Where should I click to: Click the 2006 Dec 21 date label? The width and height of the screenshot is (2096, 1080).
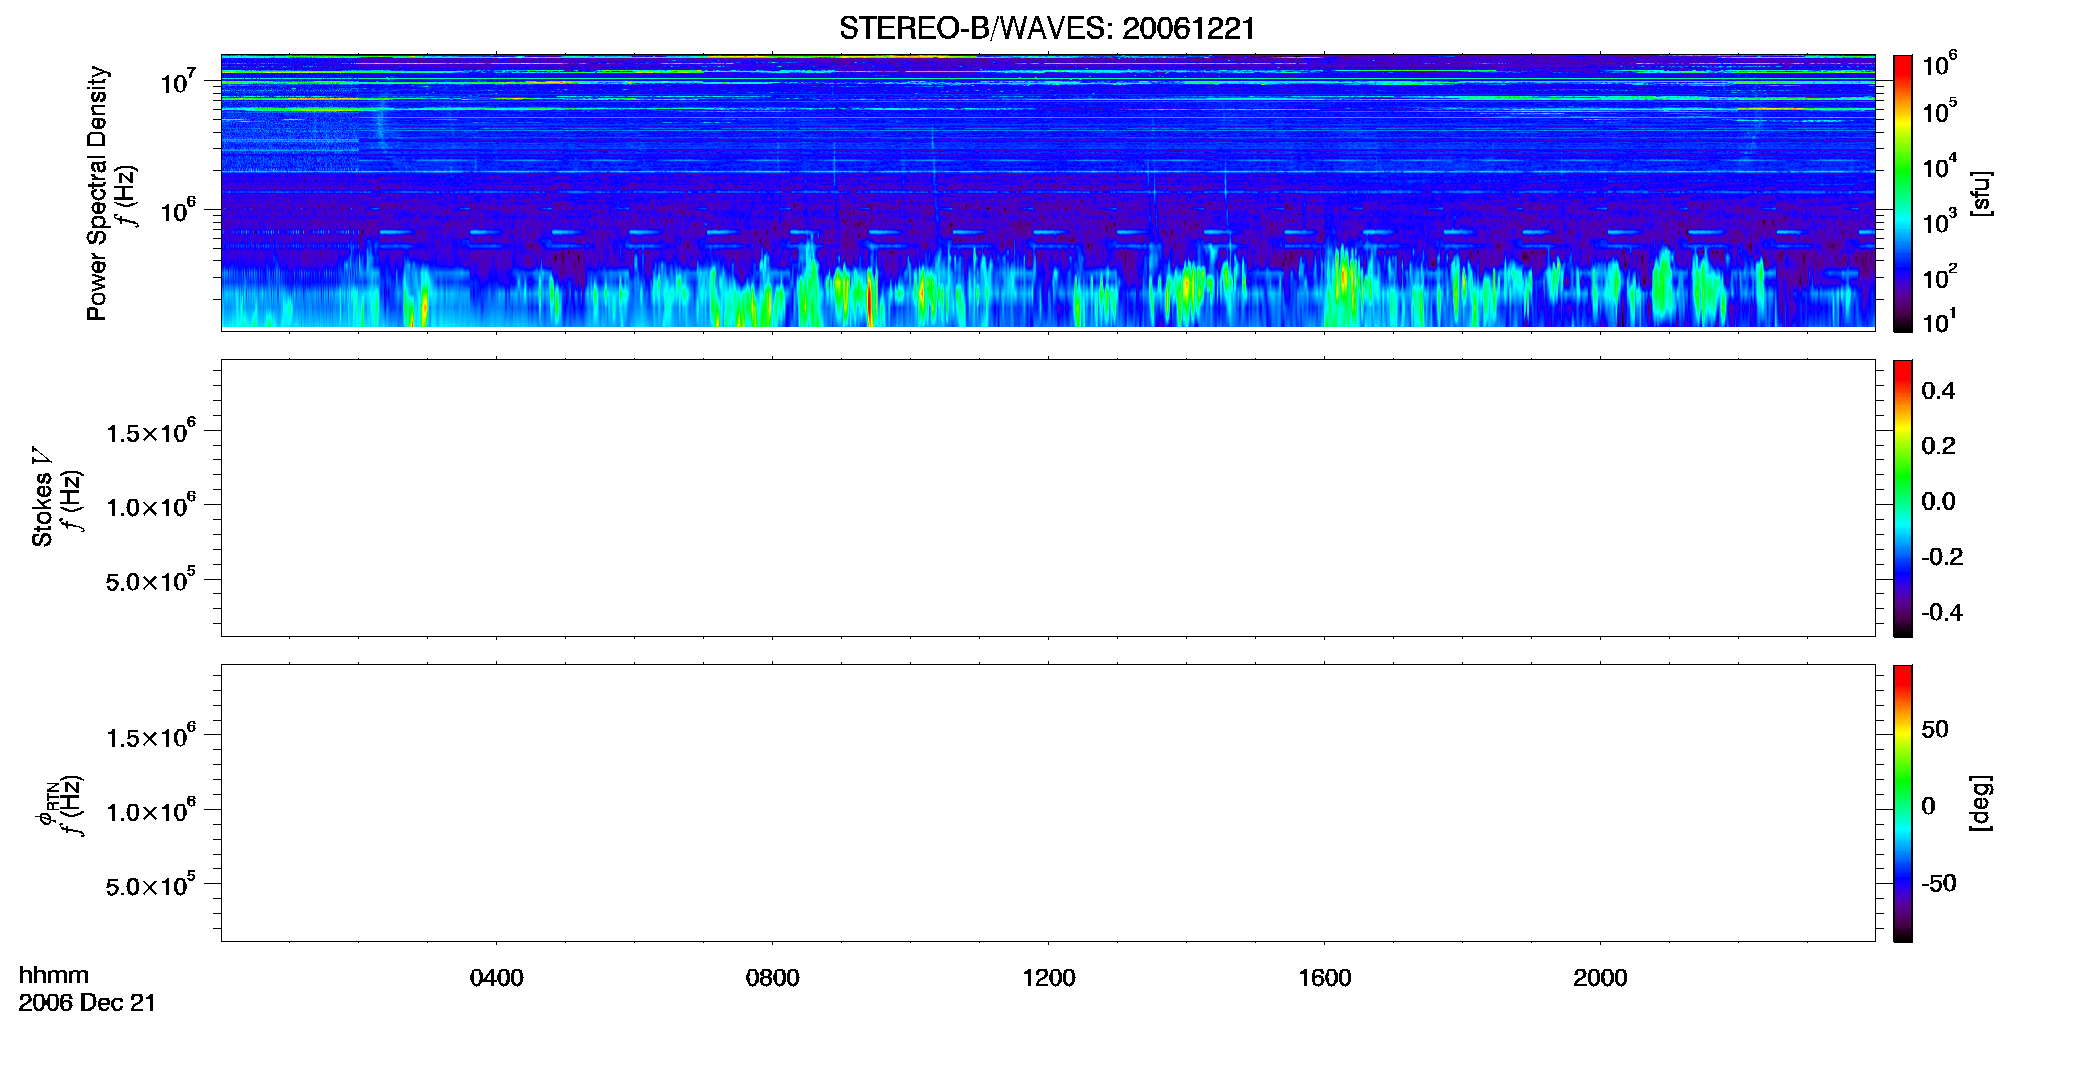(x=87, y=1003)
